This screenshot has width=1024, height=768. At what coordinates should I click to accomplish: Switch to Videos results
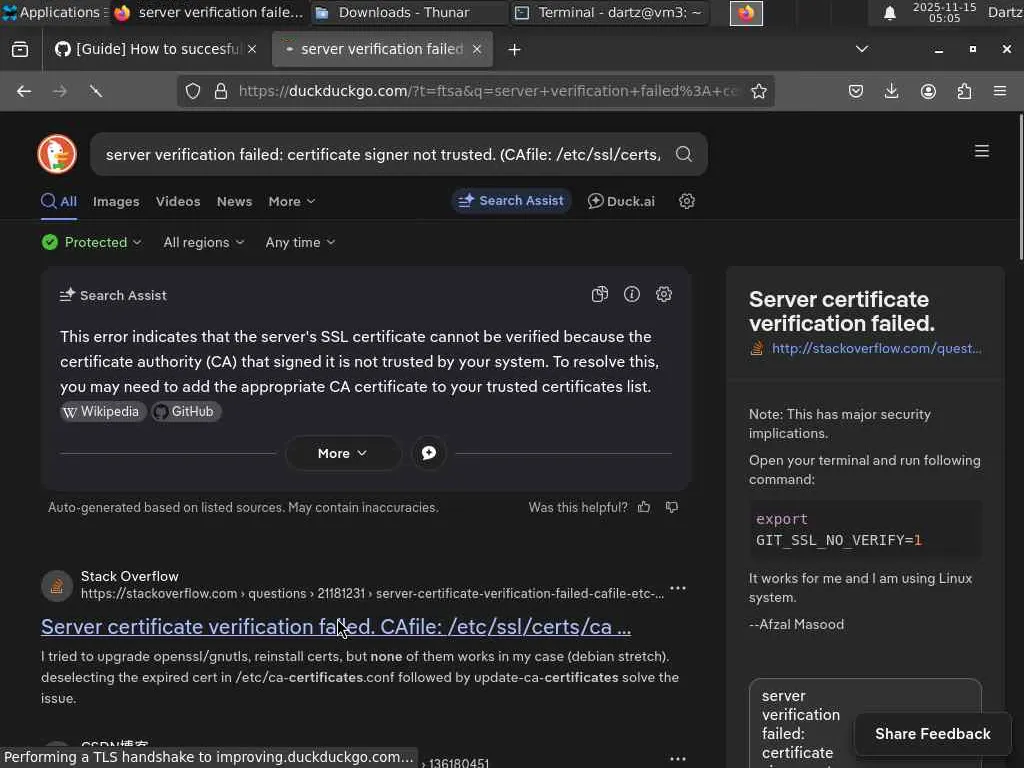[178, 202]
